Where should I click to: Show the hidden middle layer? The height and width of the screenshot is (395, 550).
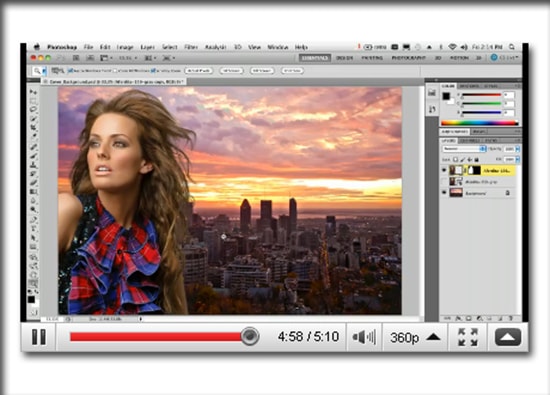click(x=444, y=181)
